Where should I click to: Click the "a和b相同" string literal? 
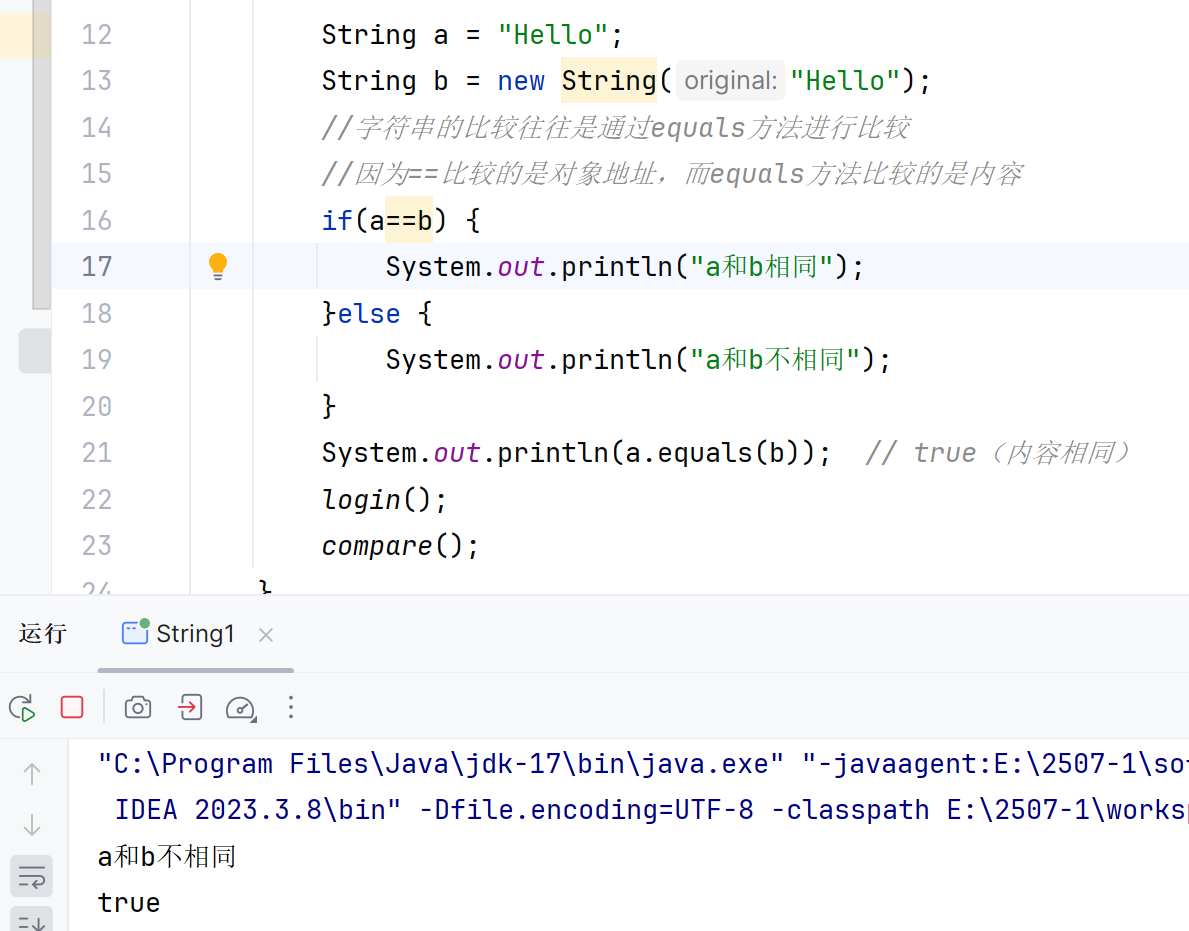[761, 266]
